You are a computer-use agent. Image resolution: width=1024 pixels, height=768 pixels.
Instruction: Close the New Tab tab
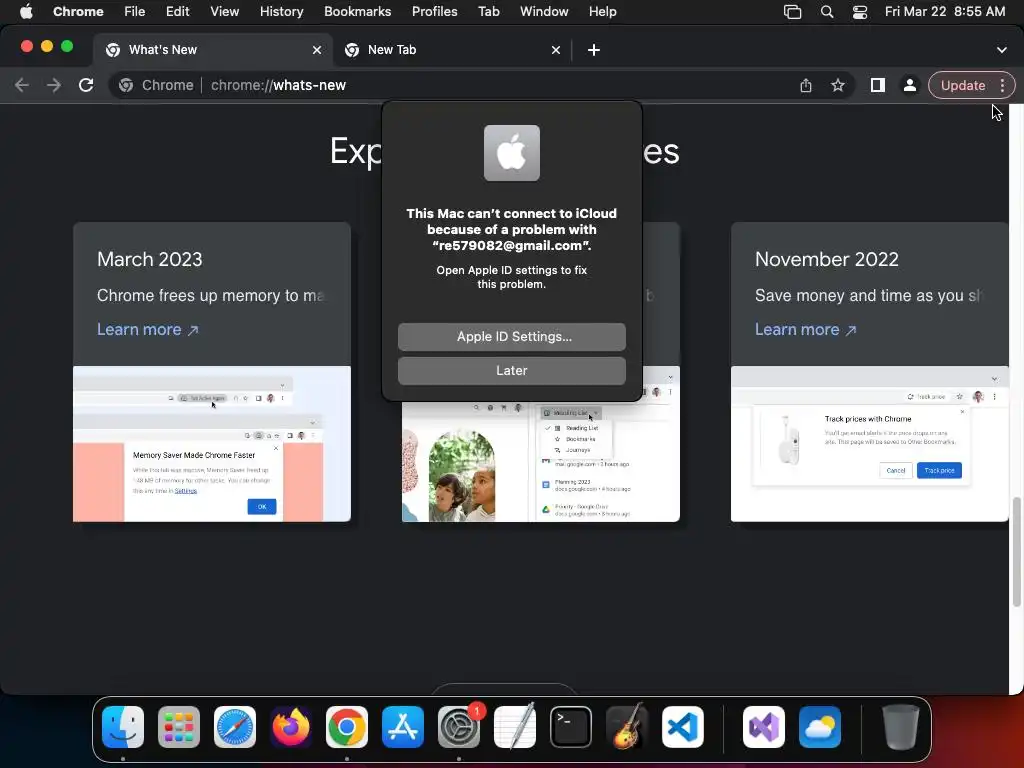pyautogui.click(x=556, y=50)
